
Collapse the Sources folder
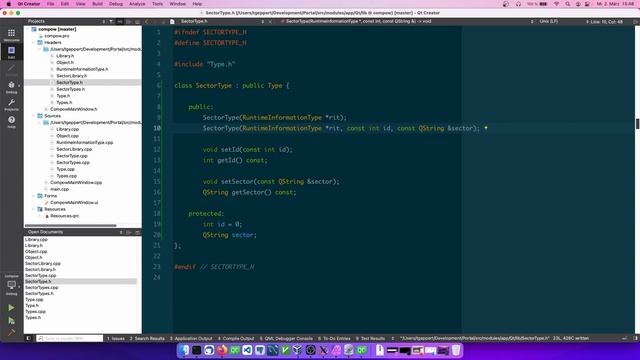pyautogui.click(x=34, y=116)
